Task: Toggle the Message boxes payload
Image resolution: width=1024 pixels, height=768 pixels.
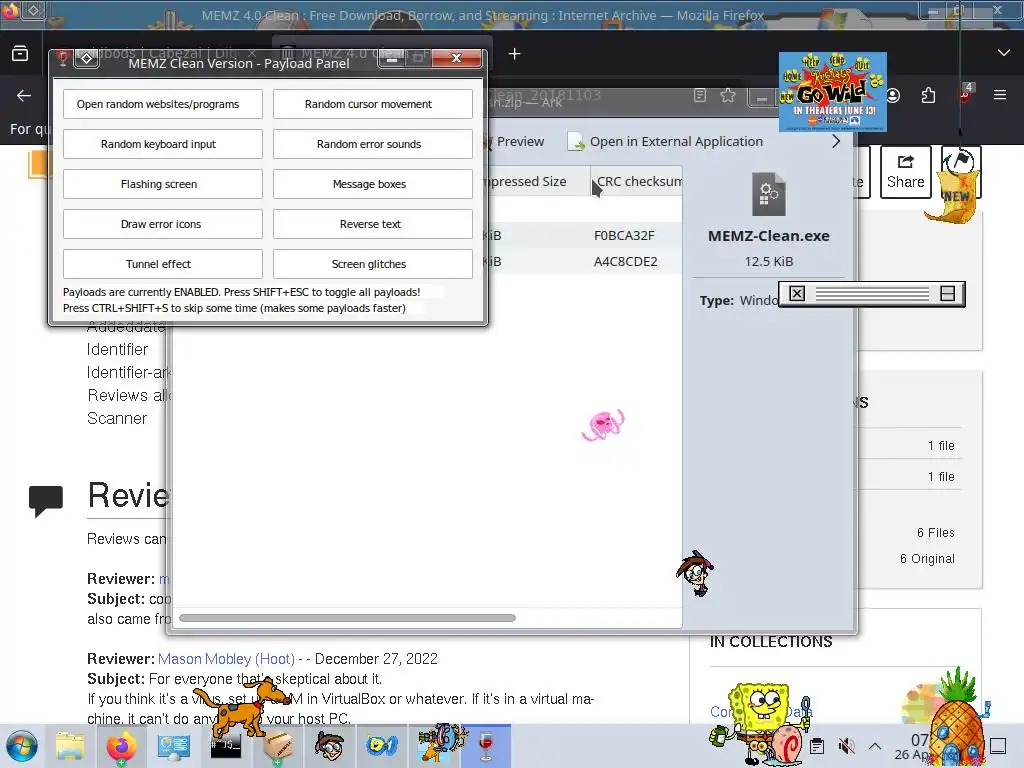Action: coord(372,184)
